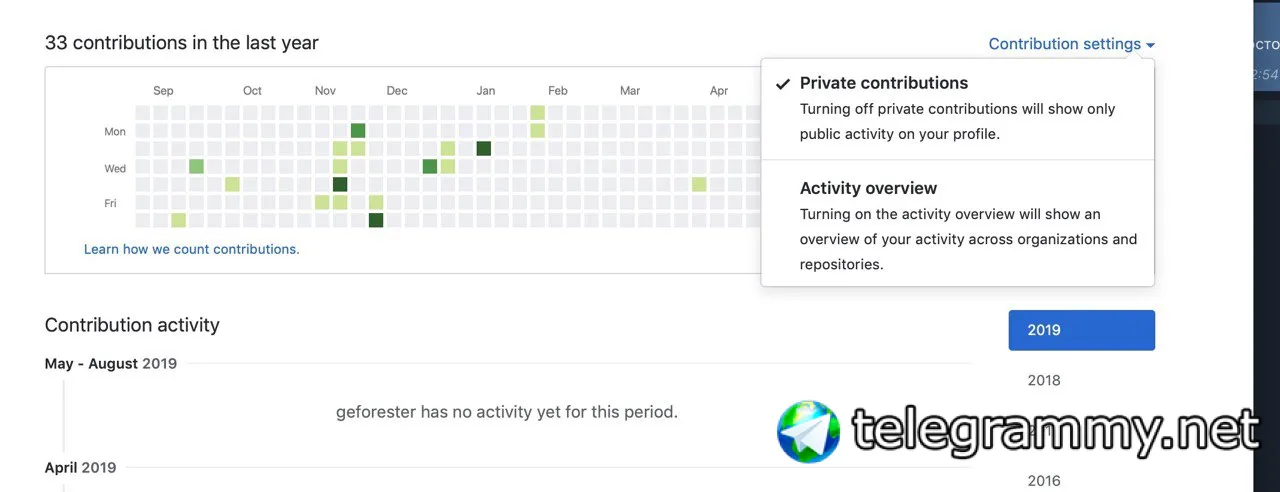The width and height of the screenshot is (1280, 492).
Task: Click the 'May - August 2019' period heading
Action: (x=111, y=364)
